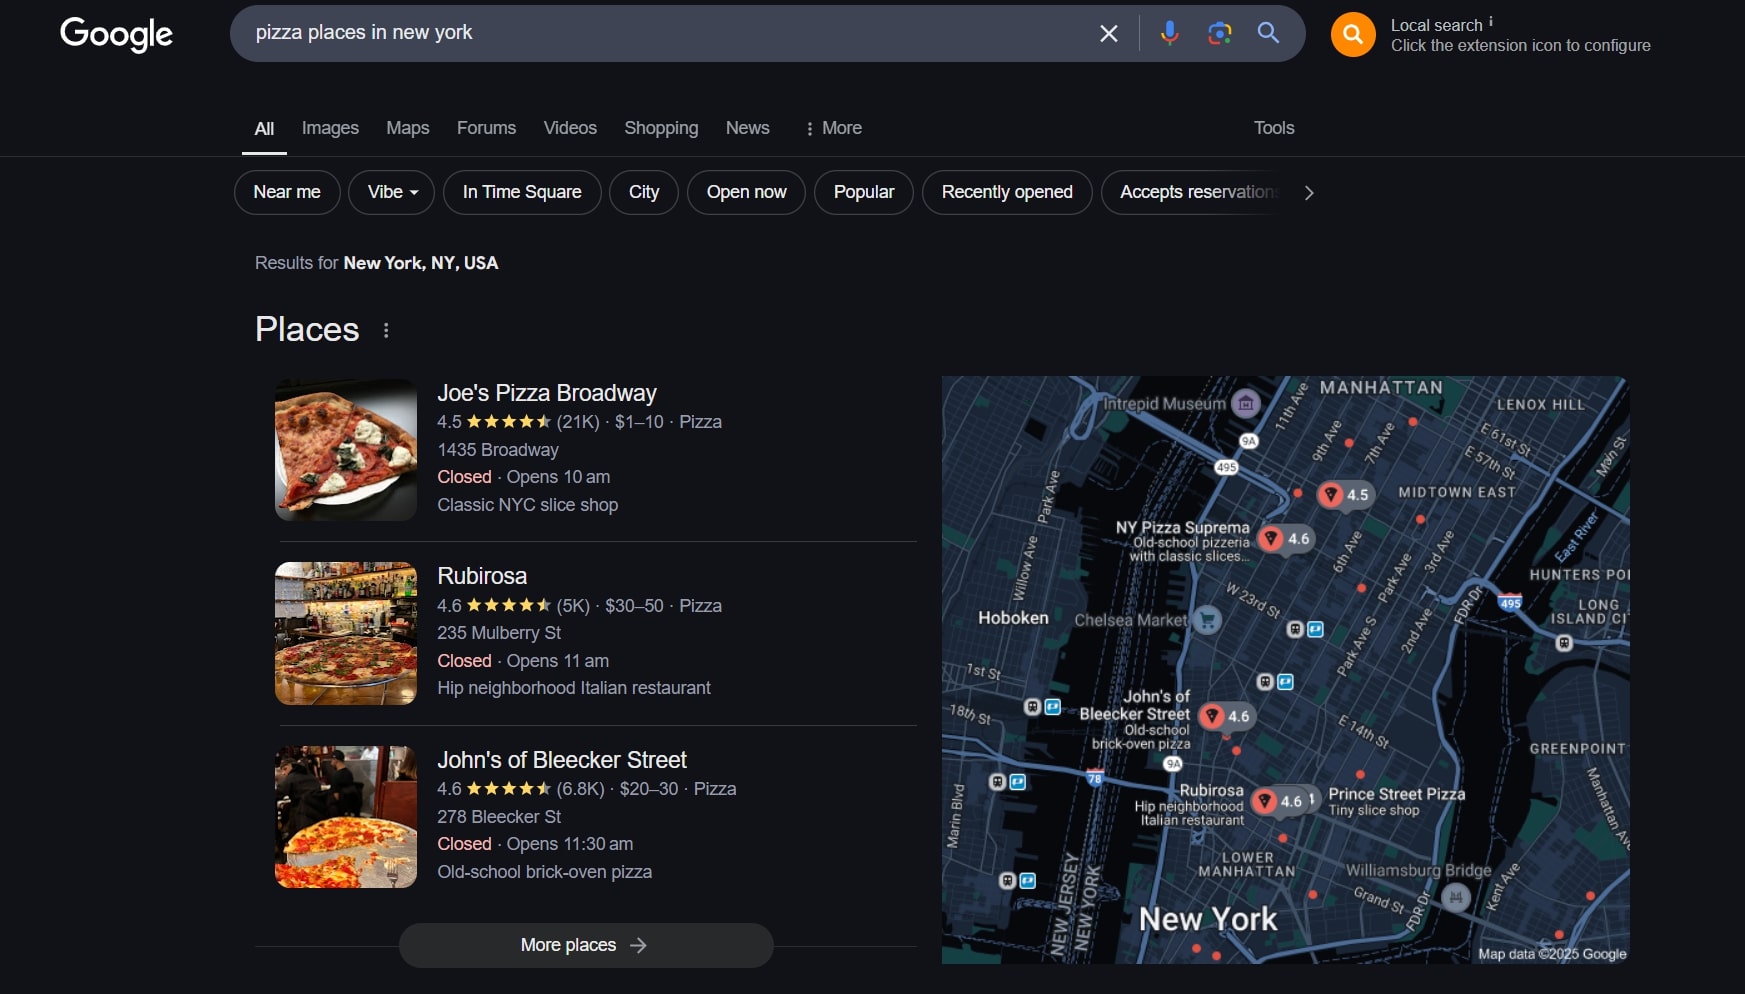Toggle the Open now filter chip
Screen dimensions: 1745x994
pos(746,192)
